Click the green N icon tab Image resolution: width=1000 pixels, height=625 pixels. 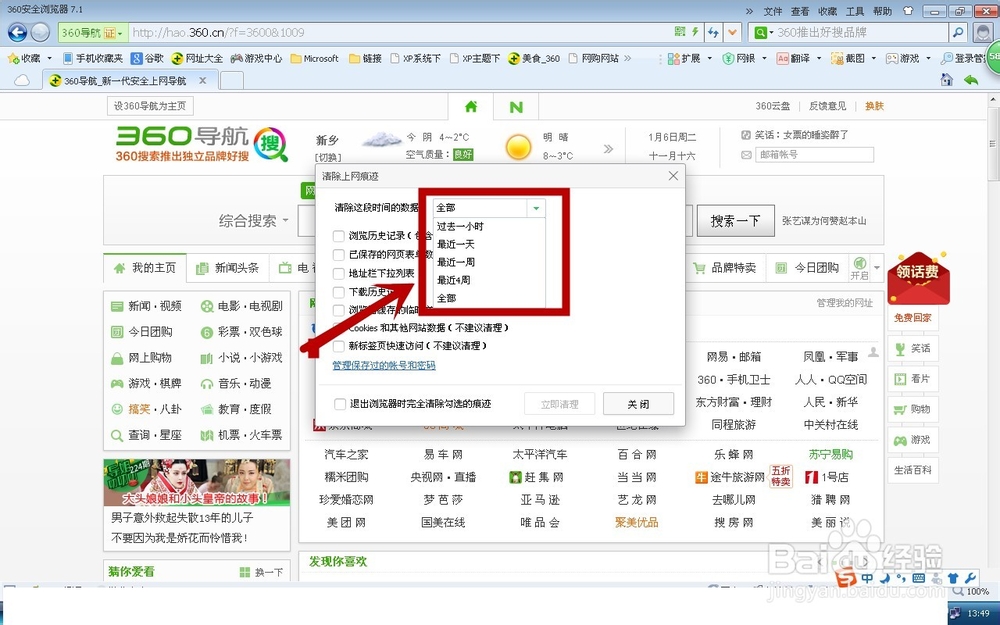pos(516,107)
